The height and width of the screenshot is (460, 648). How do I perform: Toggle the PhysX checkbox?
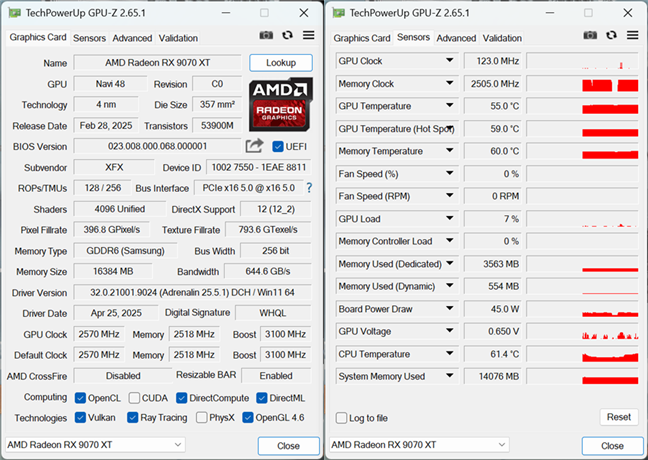tap(202, 417)
